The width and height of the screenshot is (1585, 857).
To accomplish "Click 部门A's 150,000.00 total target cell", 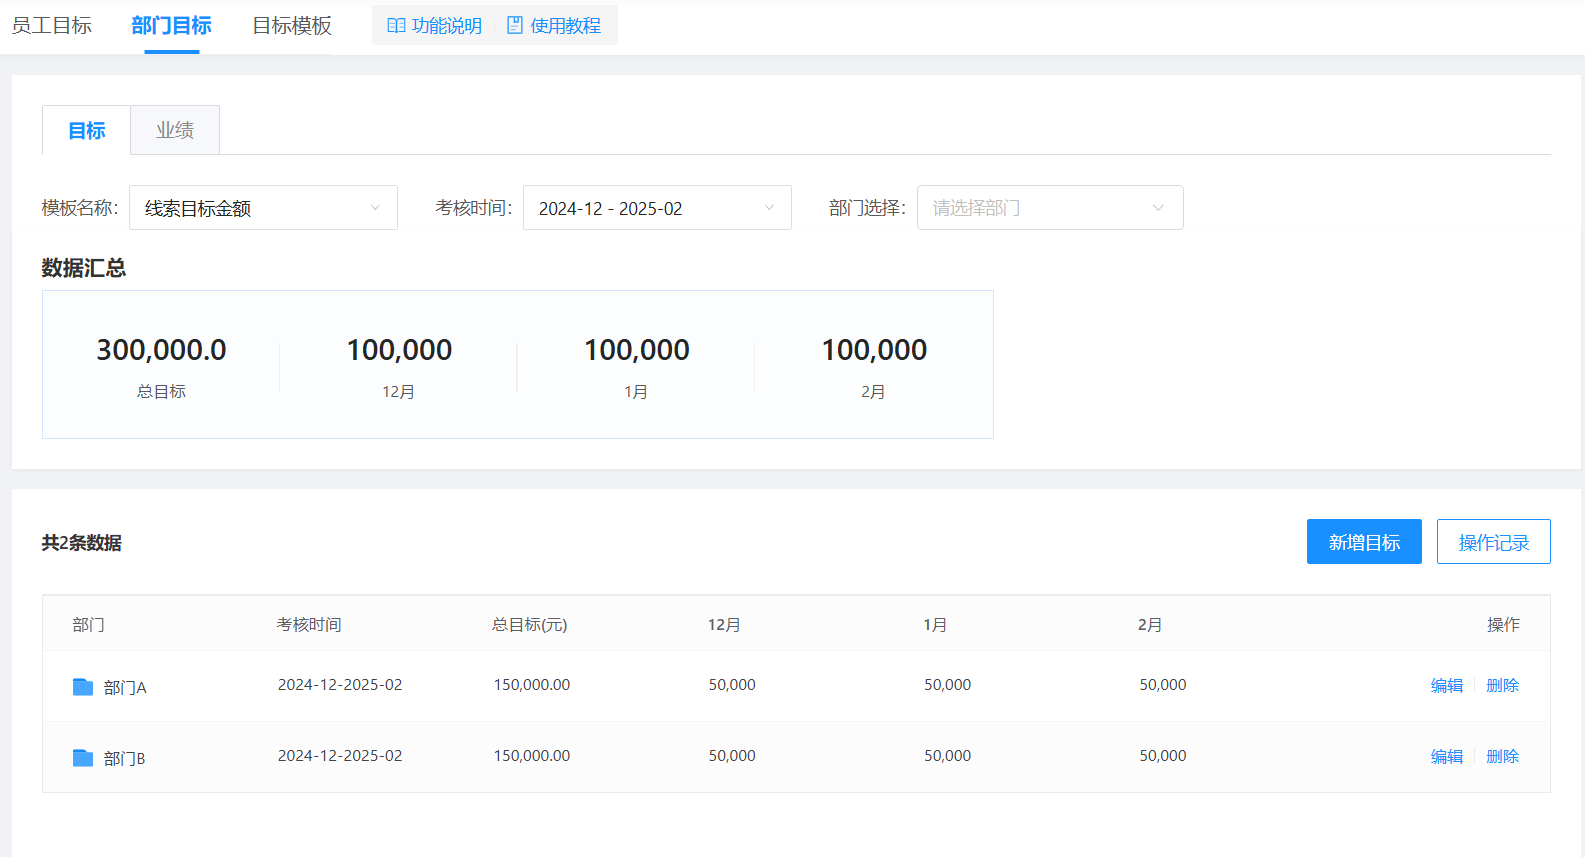I will click(532, 685).
